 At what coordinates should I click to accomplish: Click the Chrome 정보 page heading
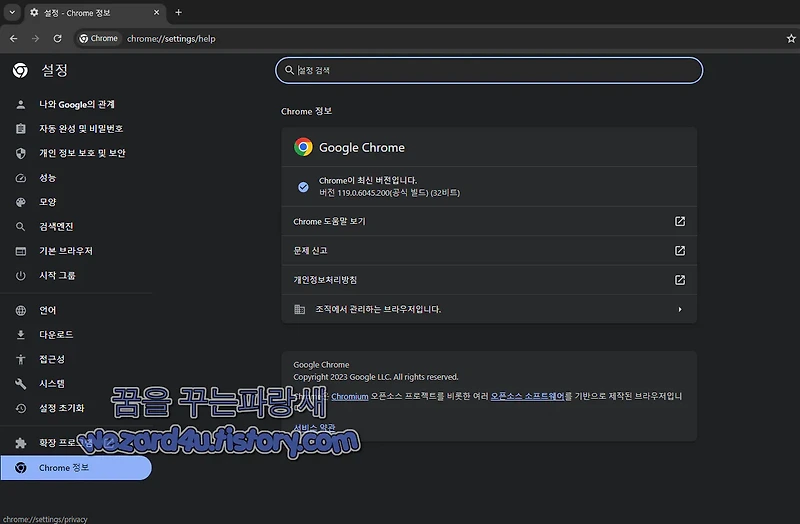click(306, 111)
